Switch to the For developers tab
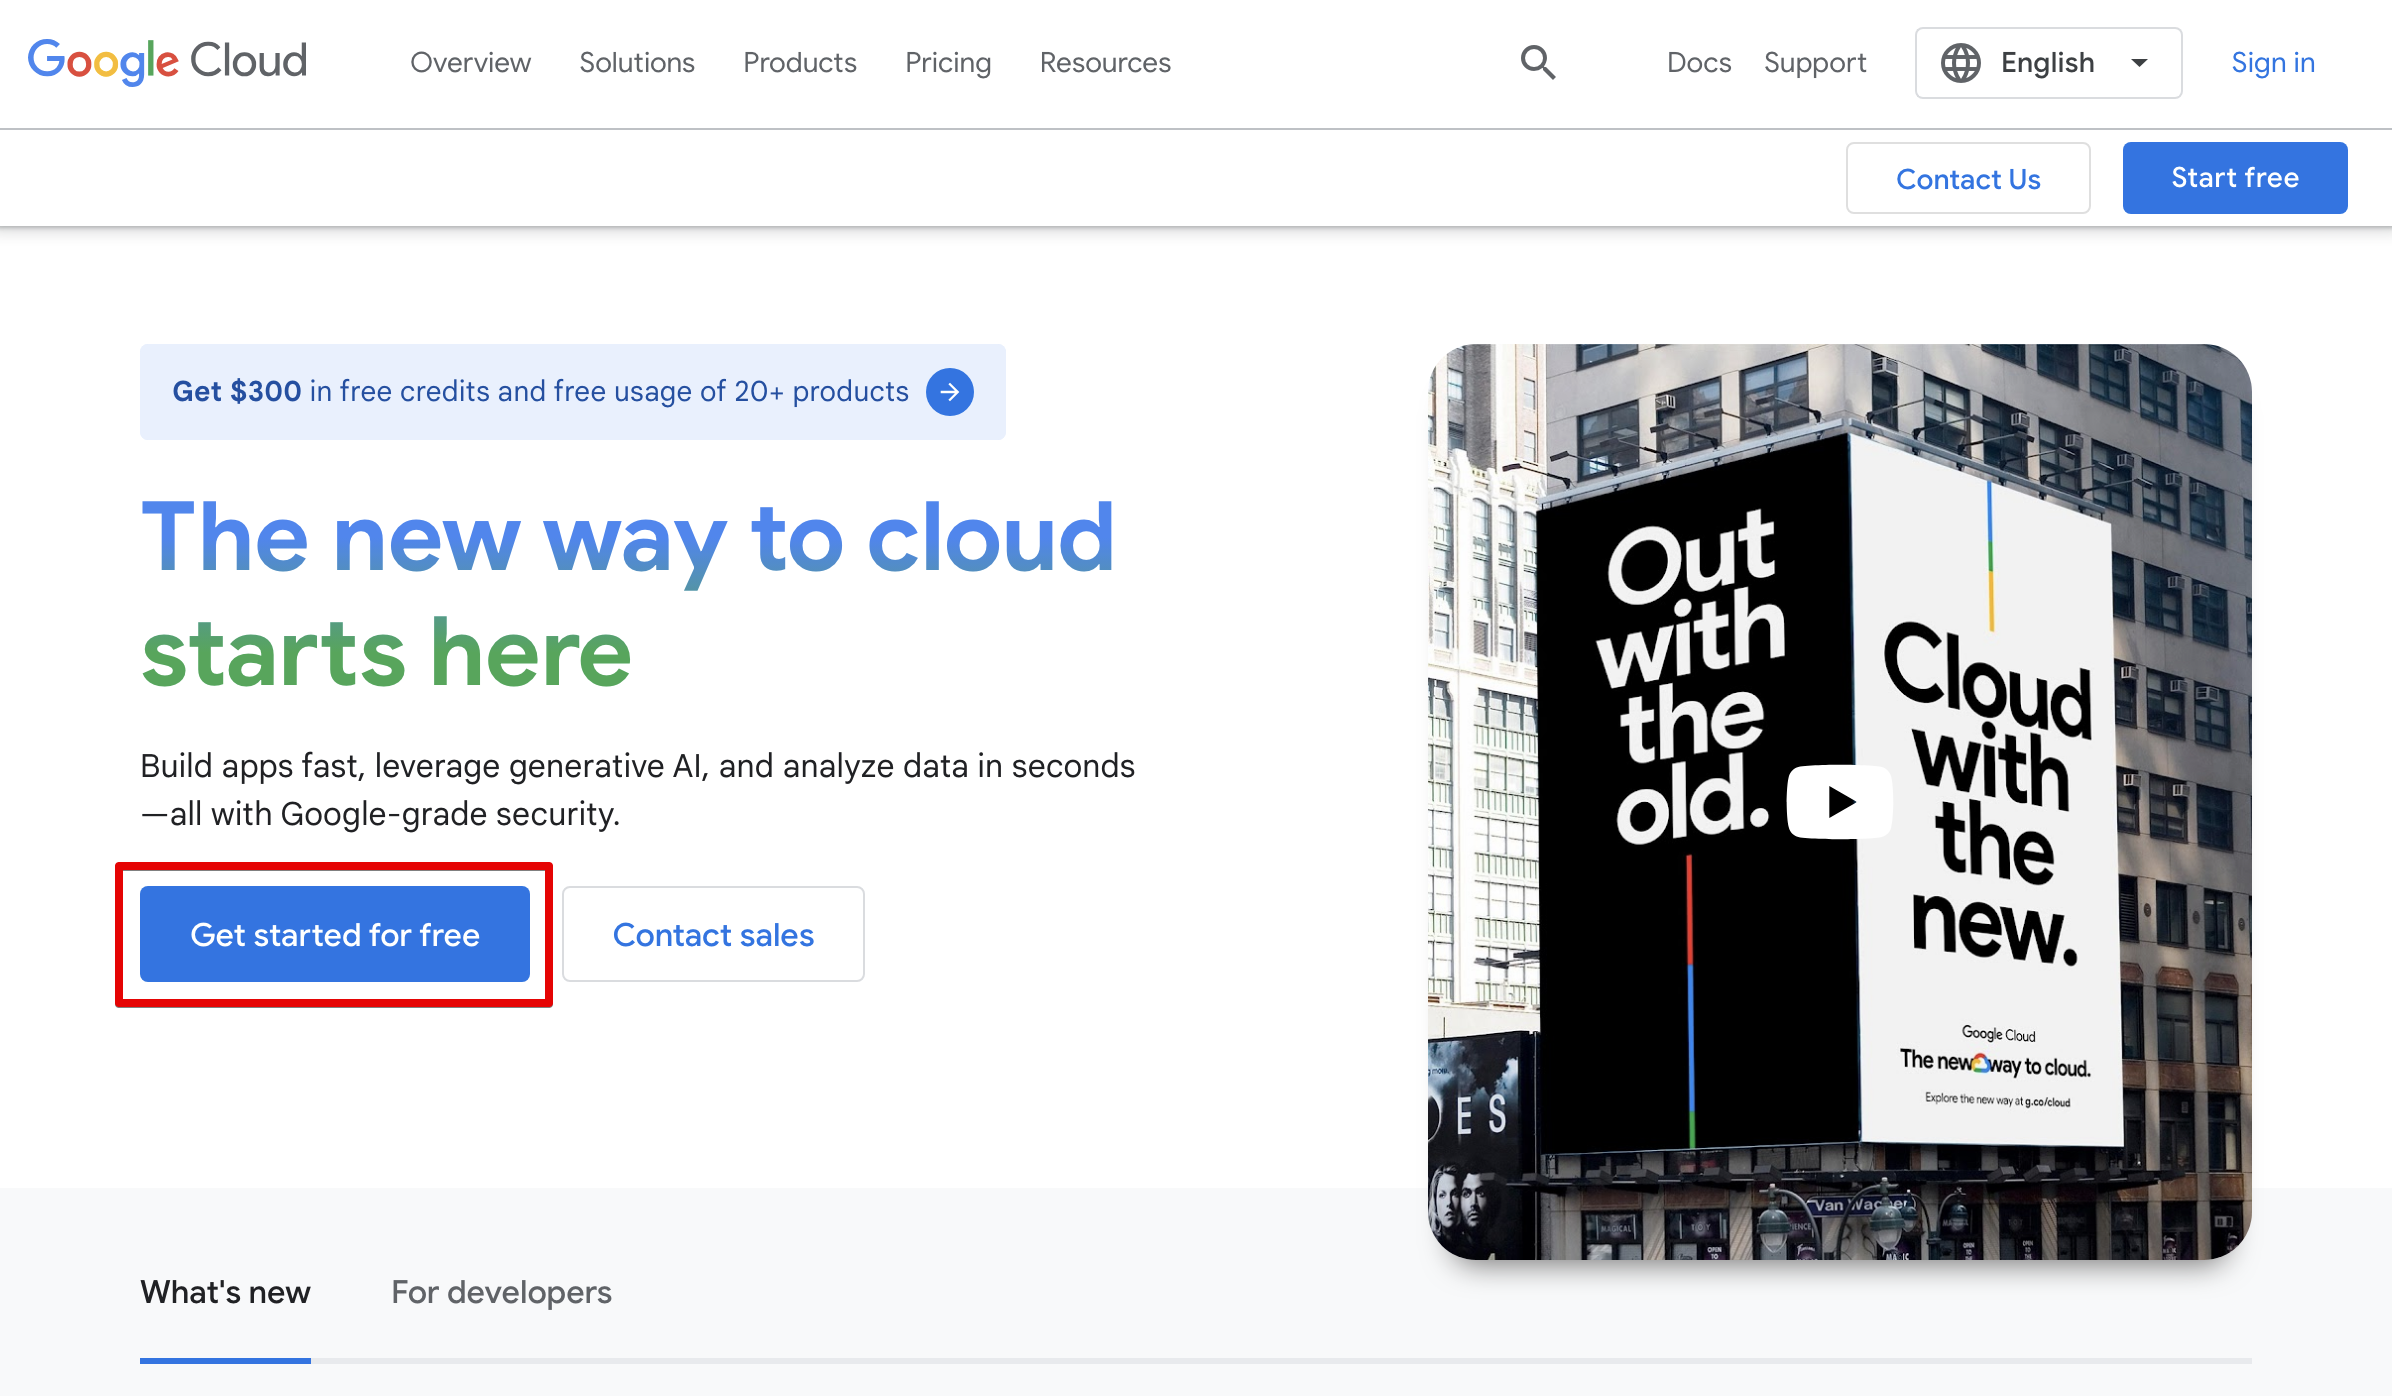The image size is (2392, 1396). [x=502, y=1292]
